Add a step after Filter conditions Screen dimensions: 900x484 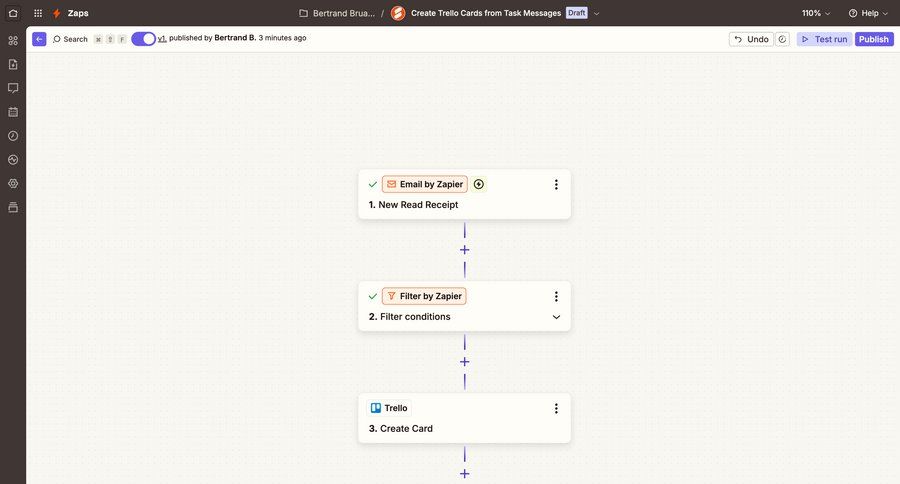pos(464,362)
